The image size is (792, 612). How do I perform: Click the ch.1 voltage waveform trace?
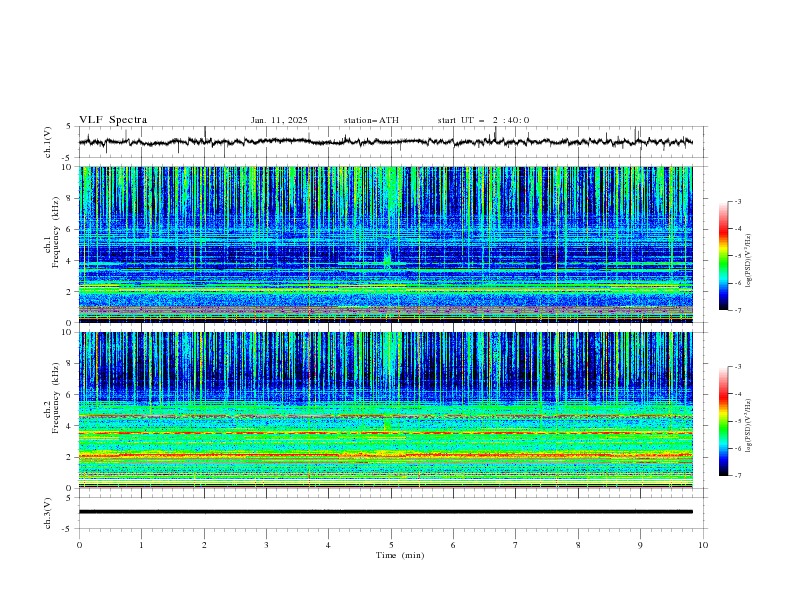click(x=385, y=142)
